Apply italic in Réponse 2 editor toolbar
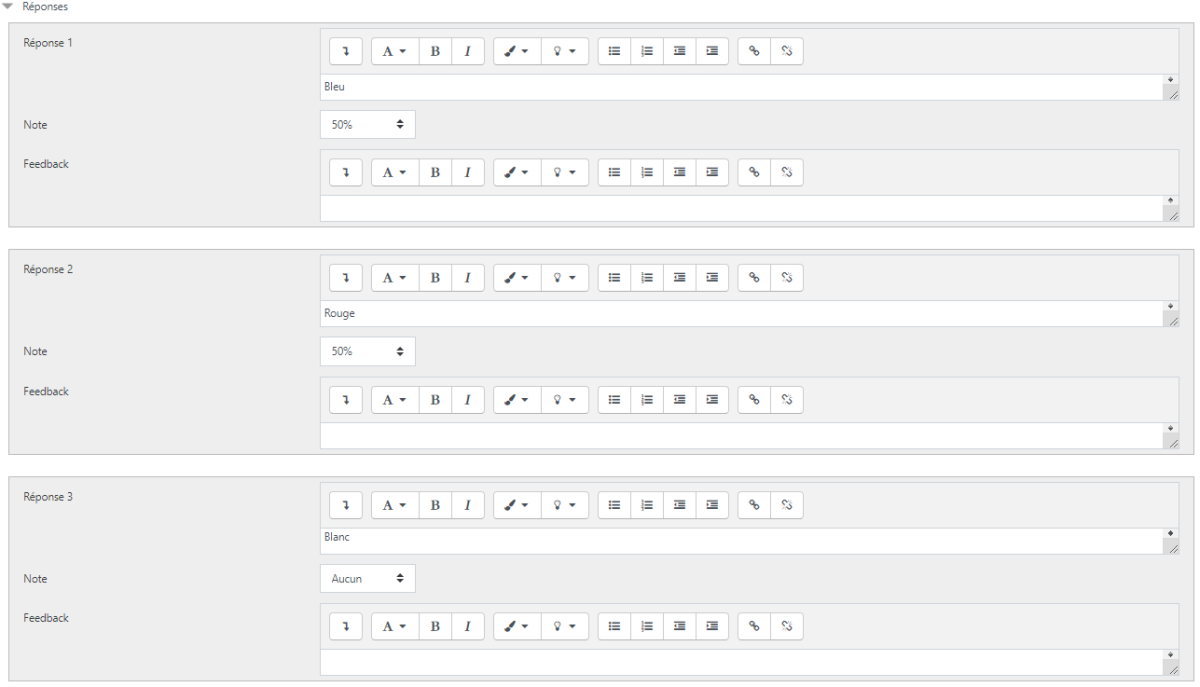Viewport: 1200px width, 687px height. click(468, 278)
